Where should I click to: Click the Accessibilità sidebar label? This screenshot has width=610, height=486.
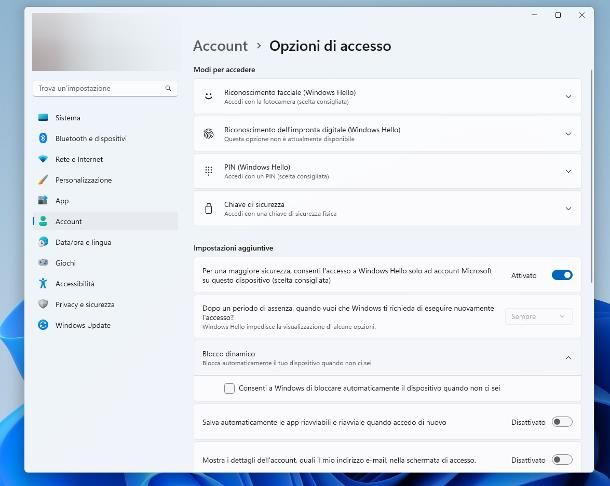tap(75, 283)
